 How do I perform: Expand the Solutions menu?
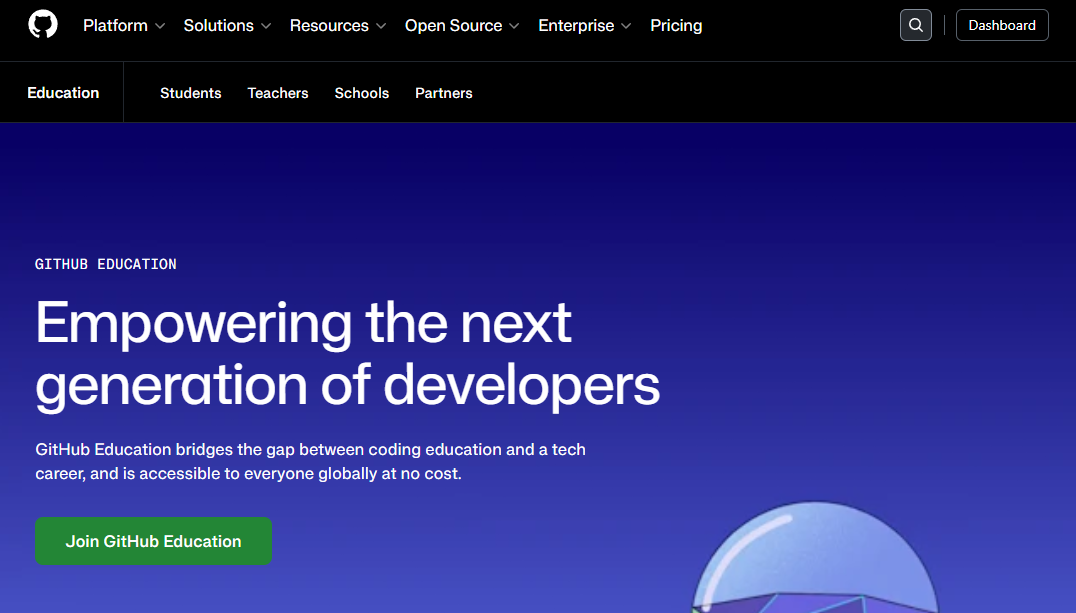pos(227,25)
